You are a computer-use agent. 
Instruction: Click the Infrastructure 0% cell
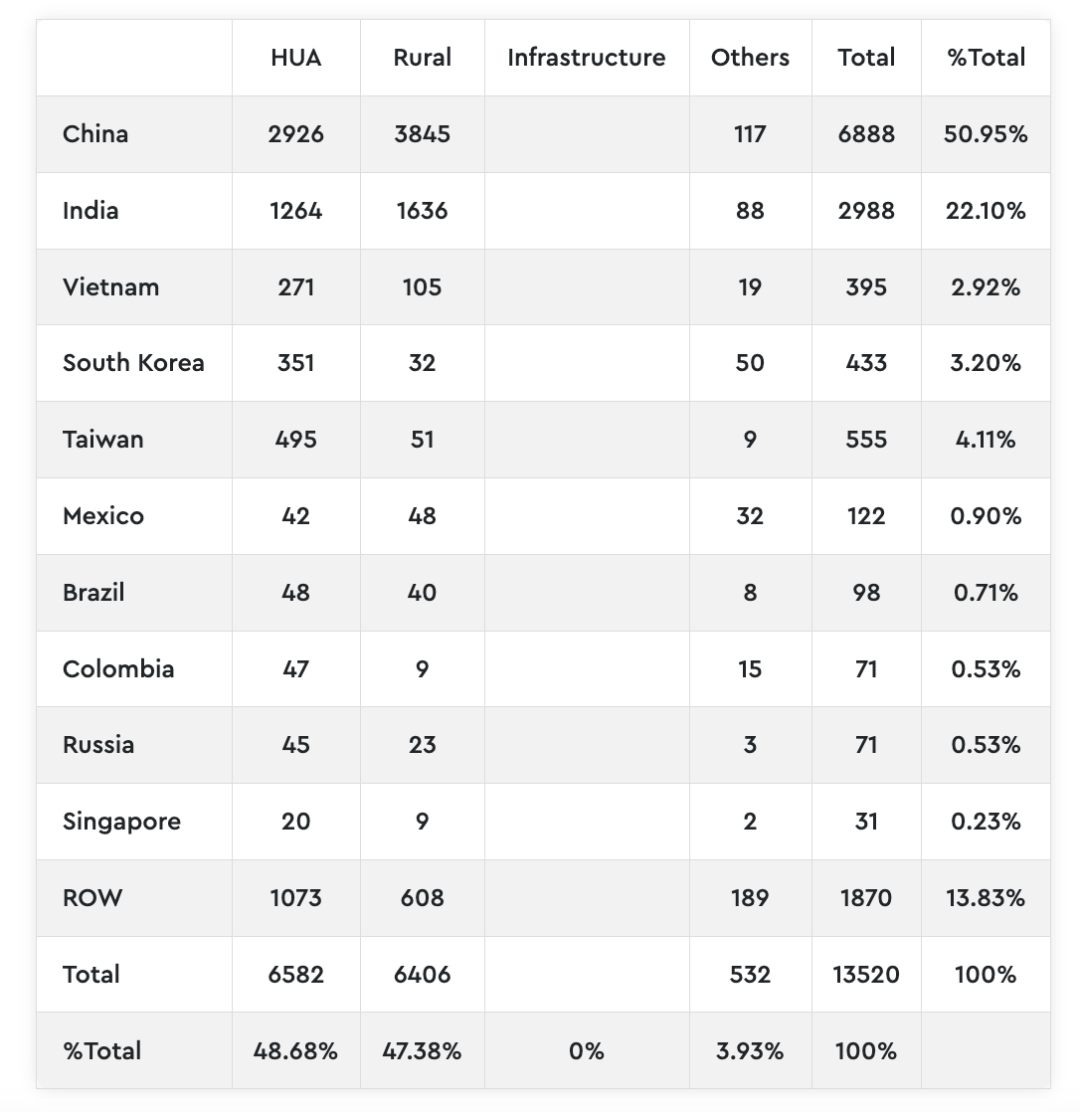586,1051
